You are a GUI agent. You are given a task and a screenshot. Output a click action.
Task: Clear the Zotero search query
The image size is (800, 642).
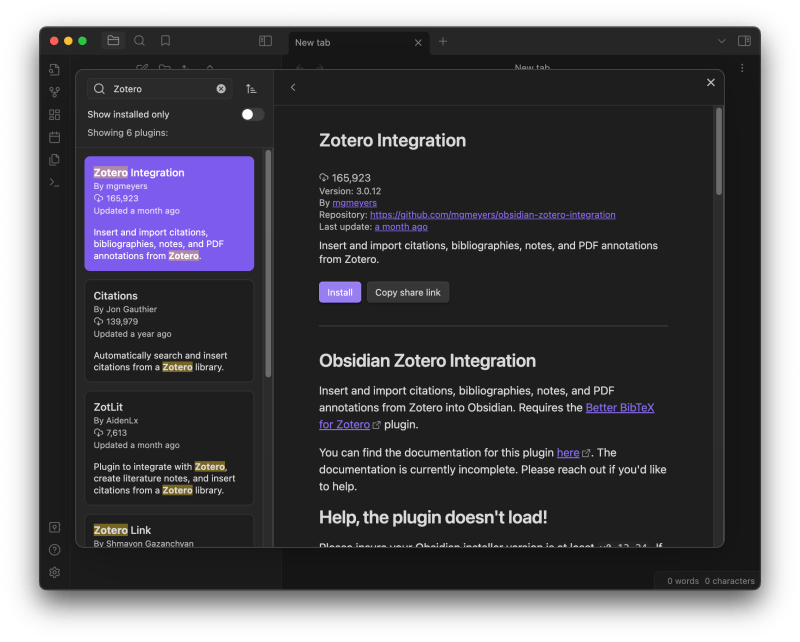coord(220,88)
